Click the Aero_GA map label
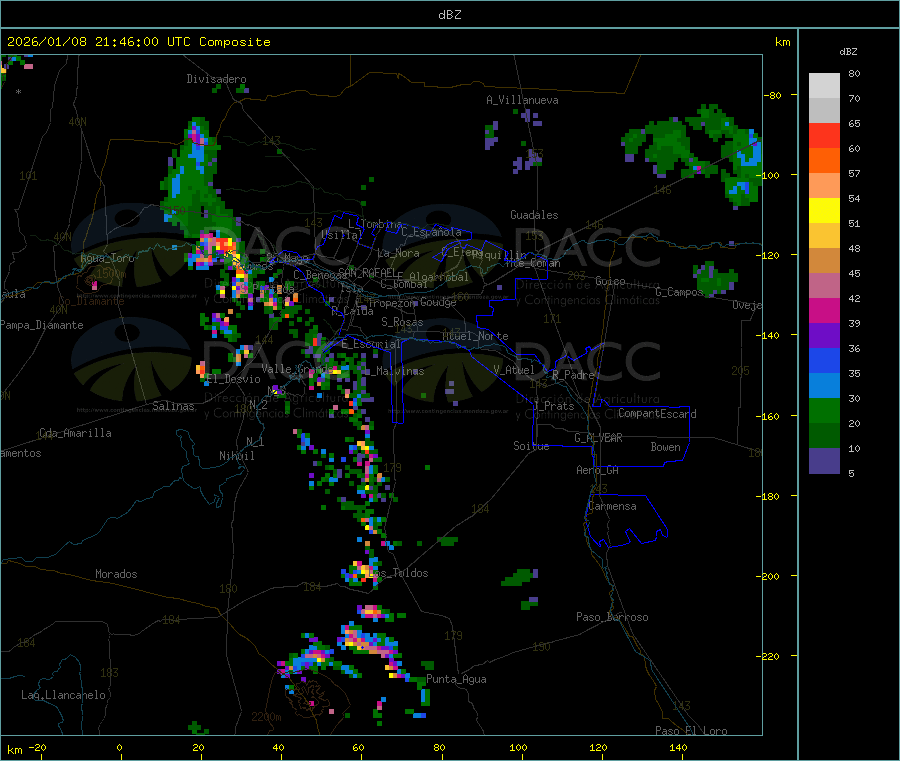 [x=598, y=470]
